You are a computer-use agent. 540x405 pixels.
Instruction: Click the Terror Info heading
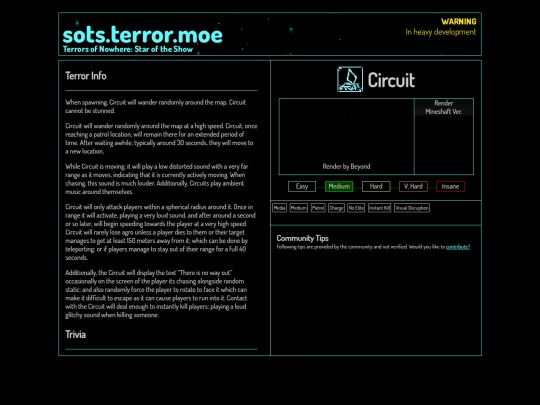click(86, 76)
